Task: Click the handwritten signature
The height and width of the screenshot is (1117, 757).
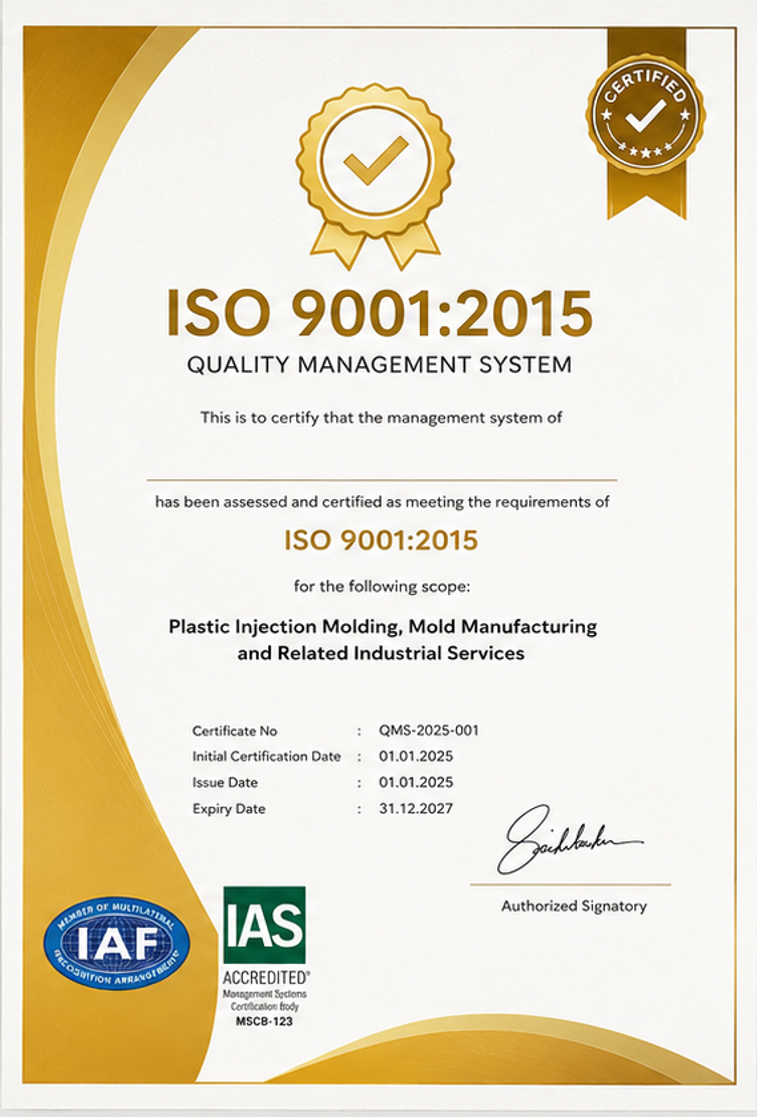Action: click(568, 840)
